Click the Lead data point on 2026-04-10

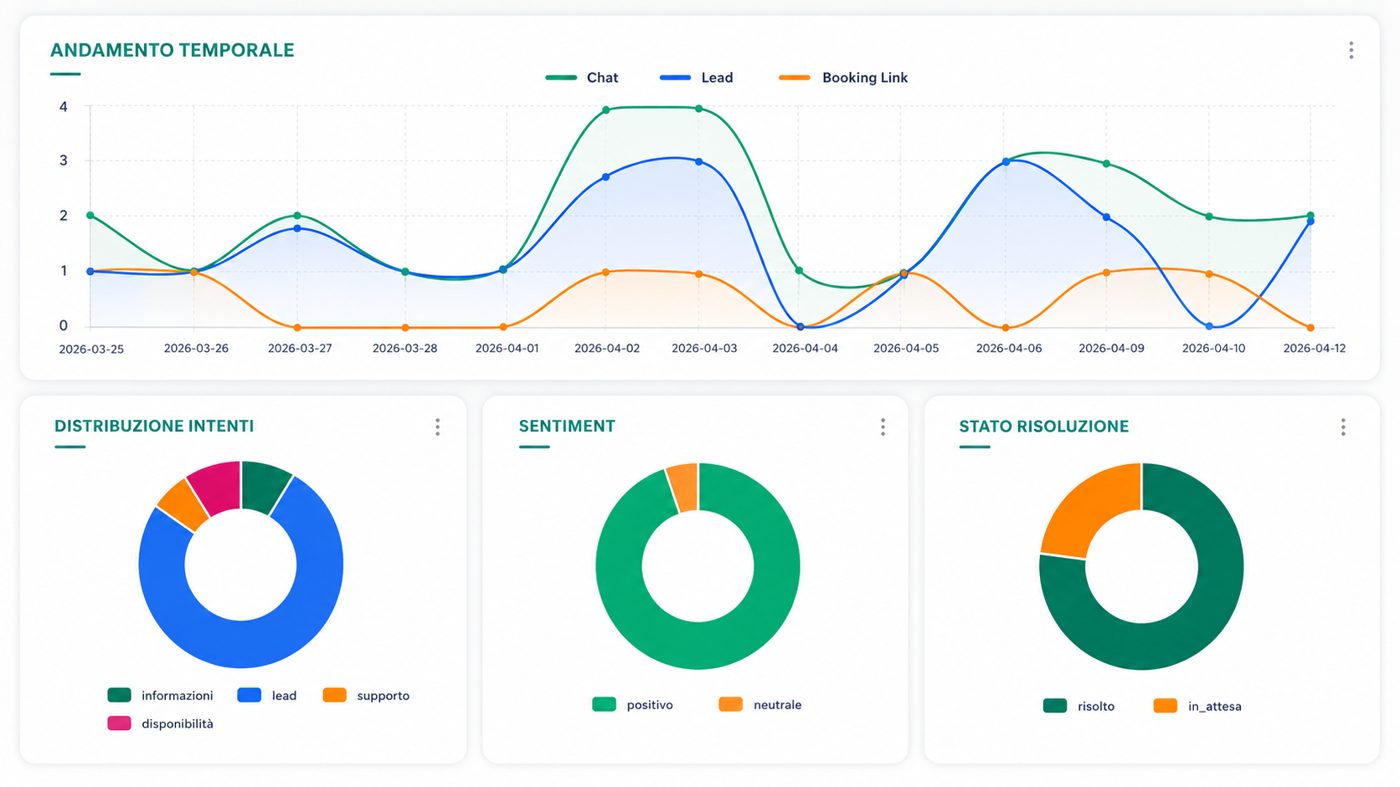(1209, 326)
